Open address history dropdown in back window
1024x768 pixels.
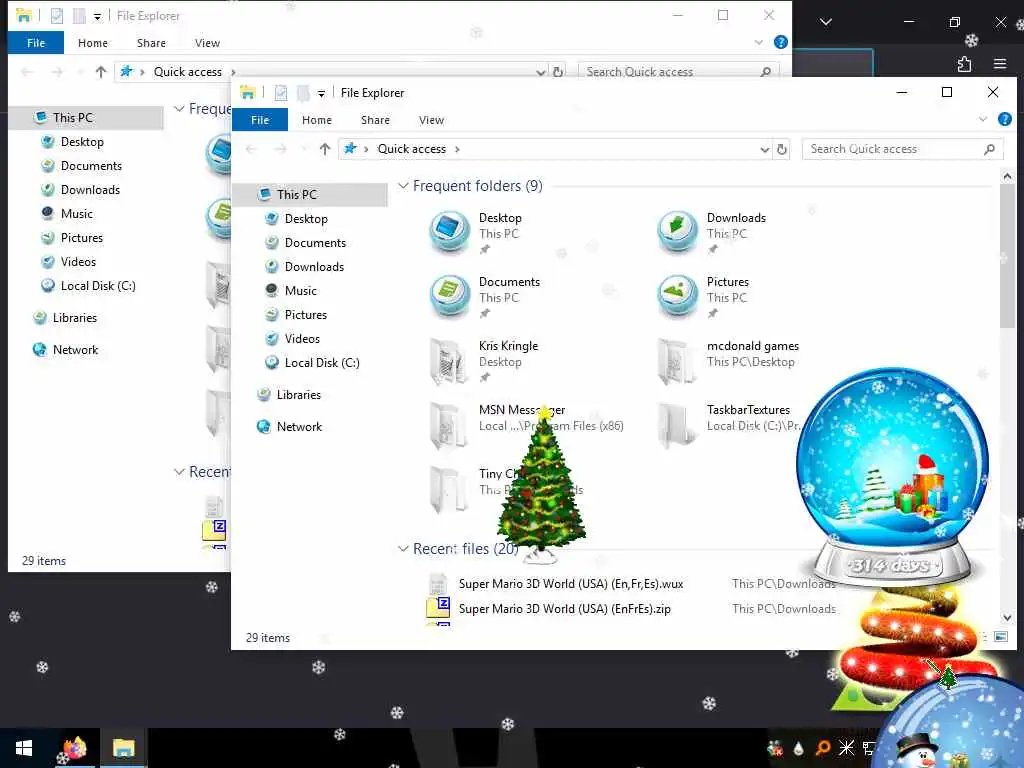541,72
